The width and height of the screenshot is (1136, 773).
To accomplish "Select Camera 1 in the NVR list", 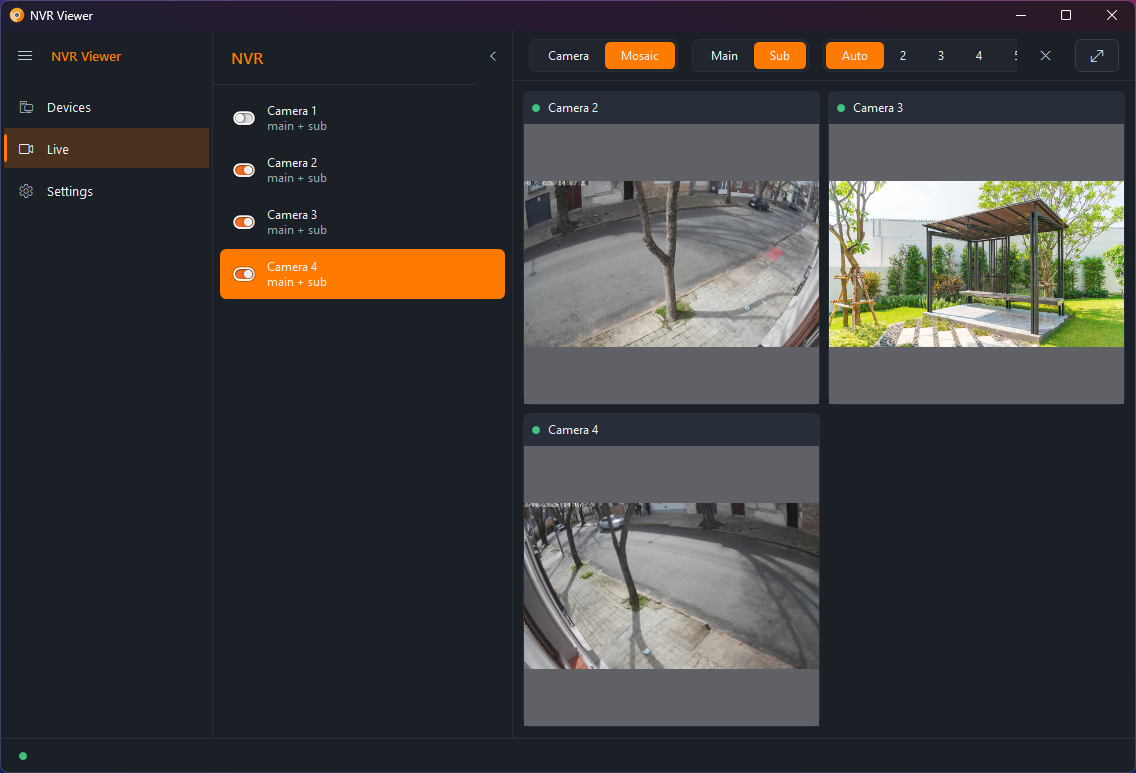I will pos(362,118).
